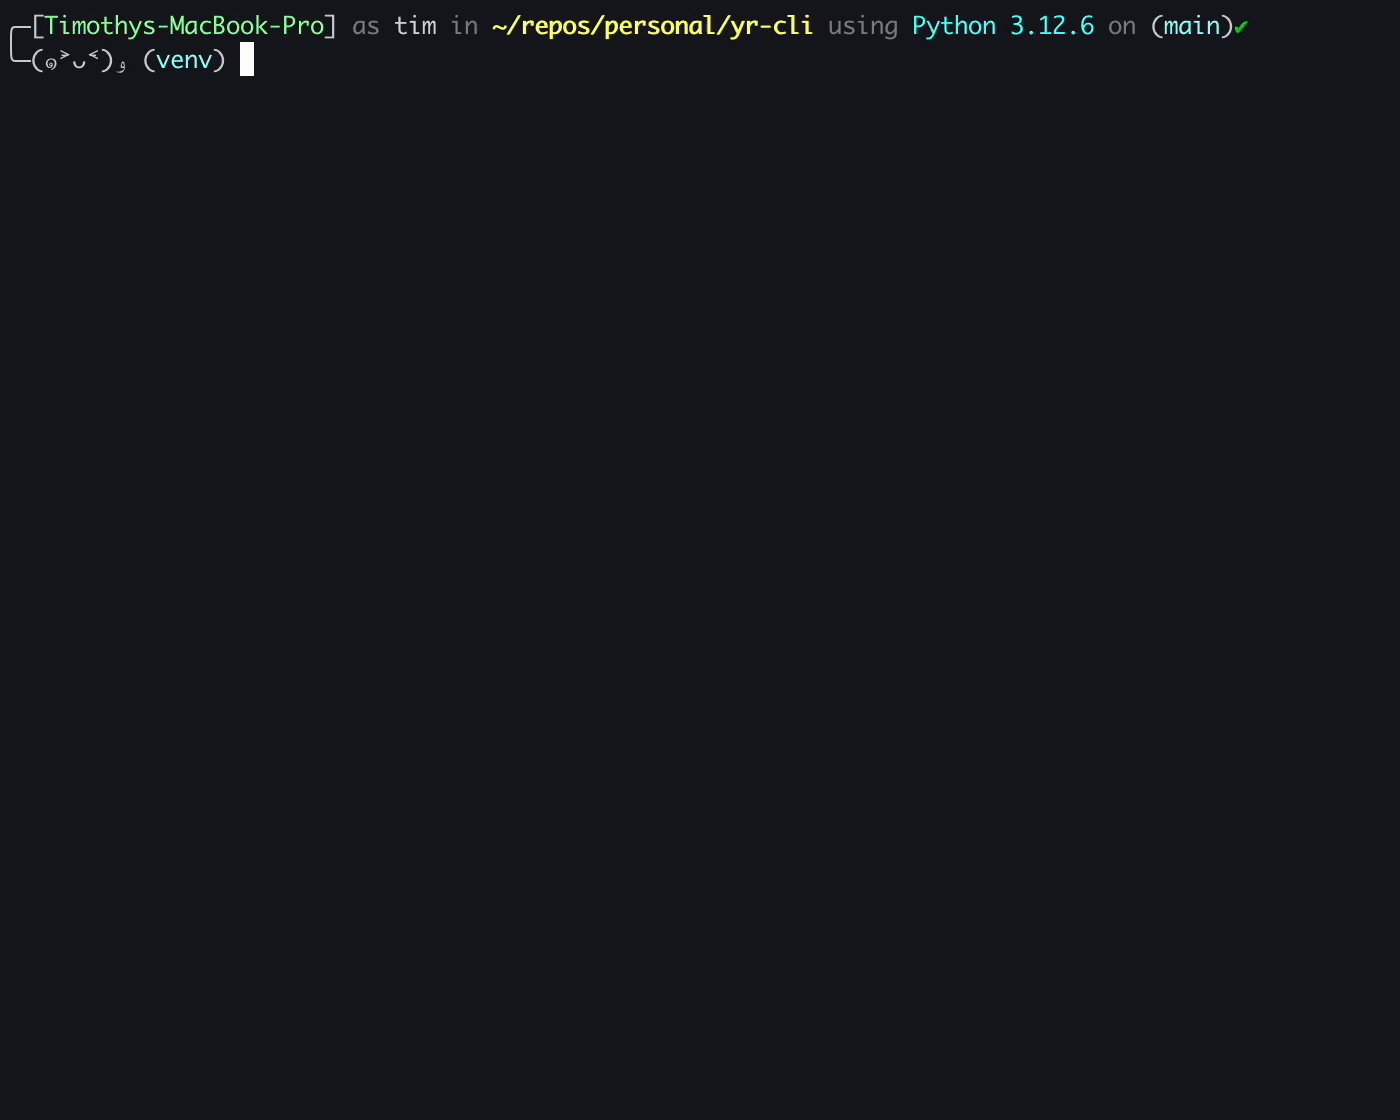Click the (main) git branch label
Image resolution: width=1400 pixels, height=1120 pixels.
point(1192,26)
